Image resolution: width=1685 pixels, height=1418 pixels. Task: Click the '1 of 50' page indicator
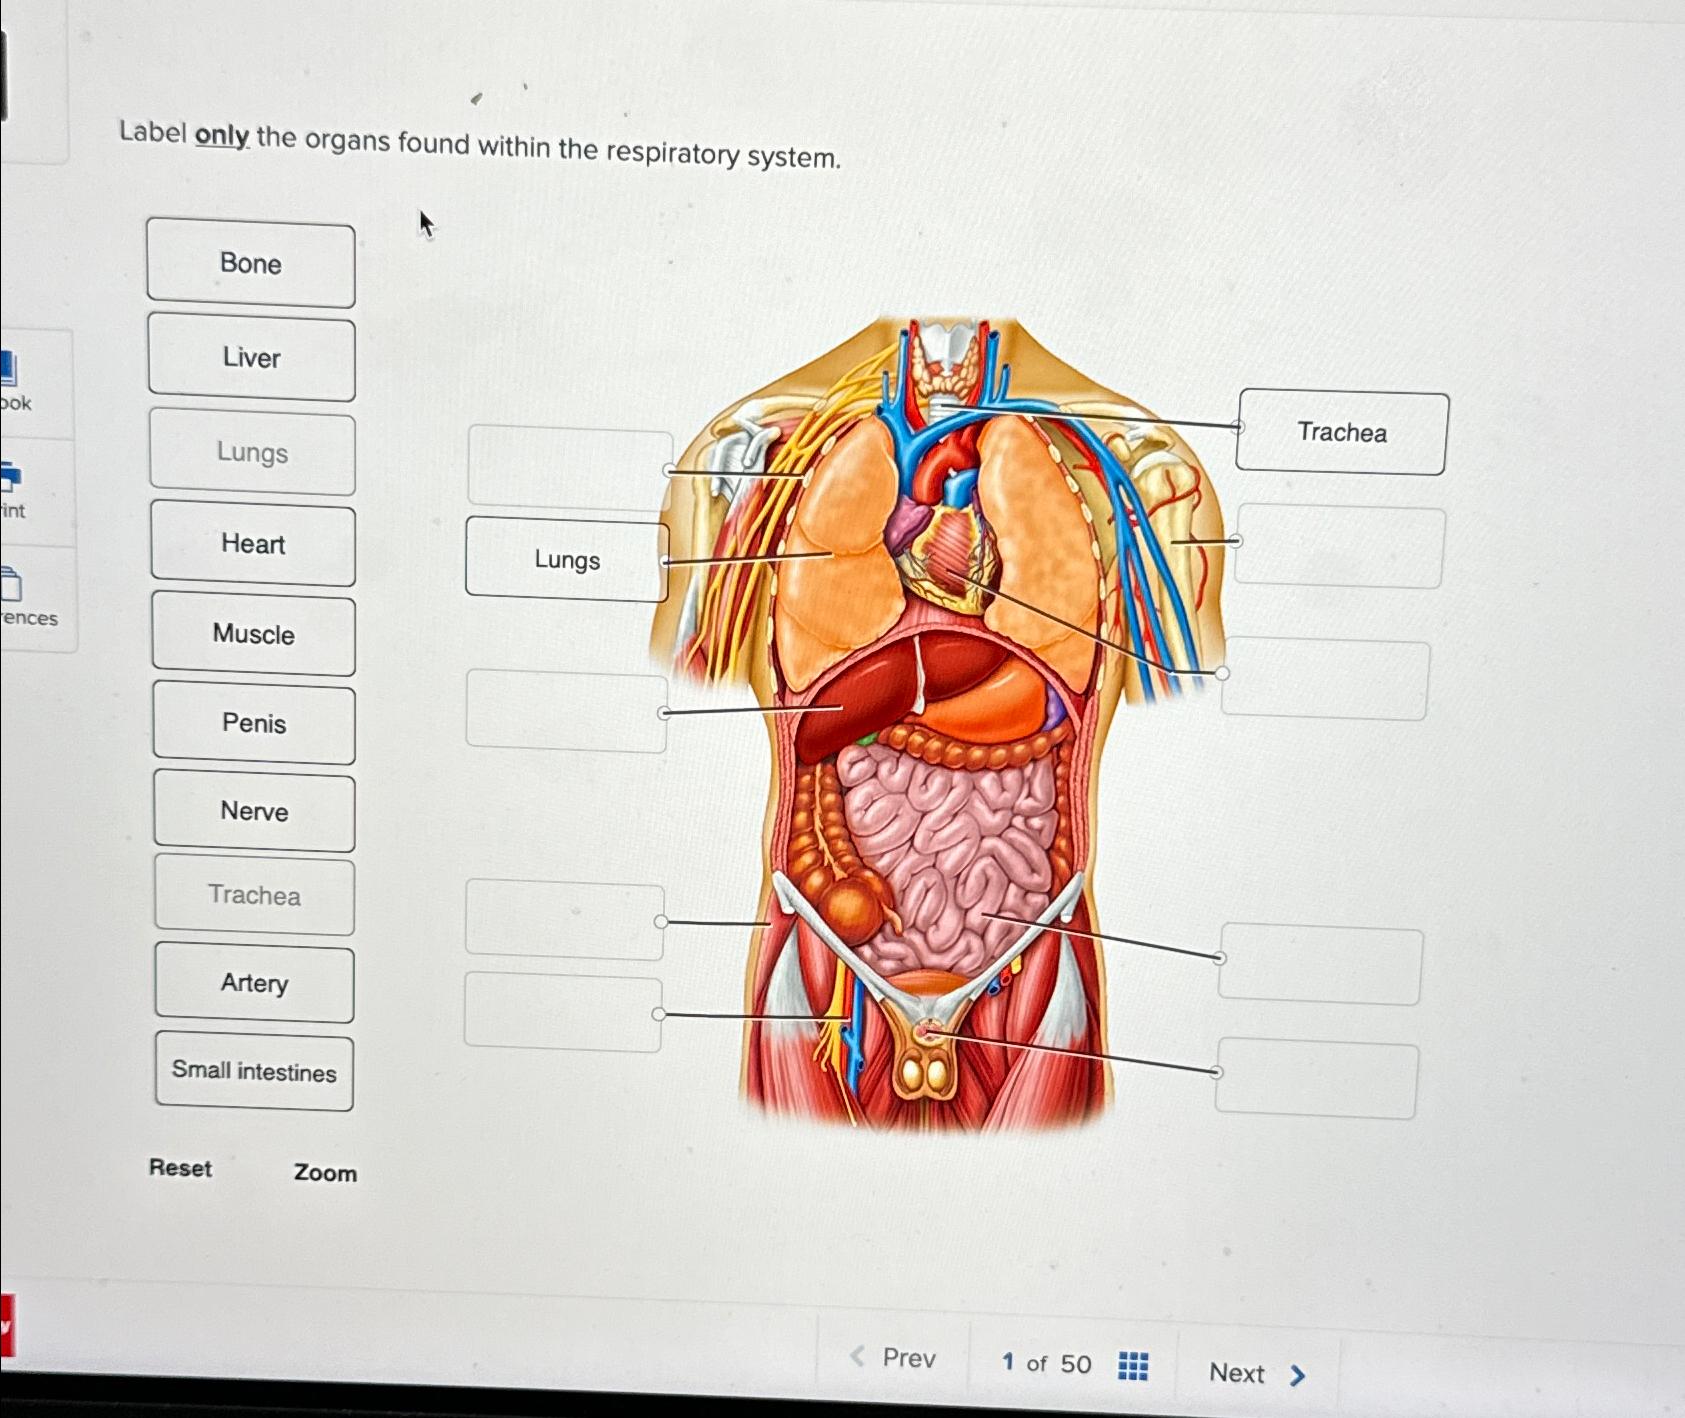[1046, 1363]
